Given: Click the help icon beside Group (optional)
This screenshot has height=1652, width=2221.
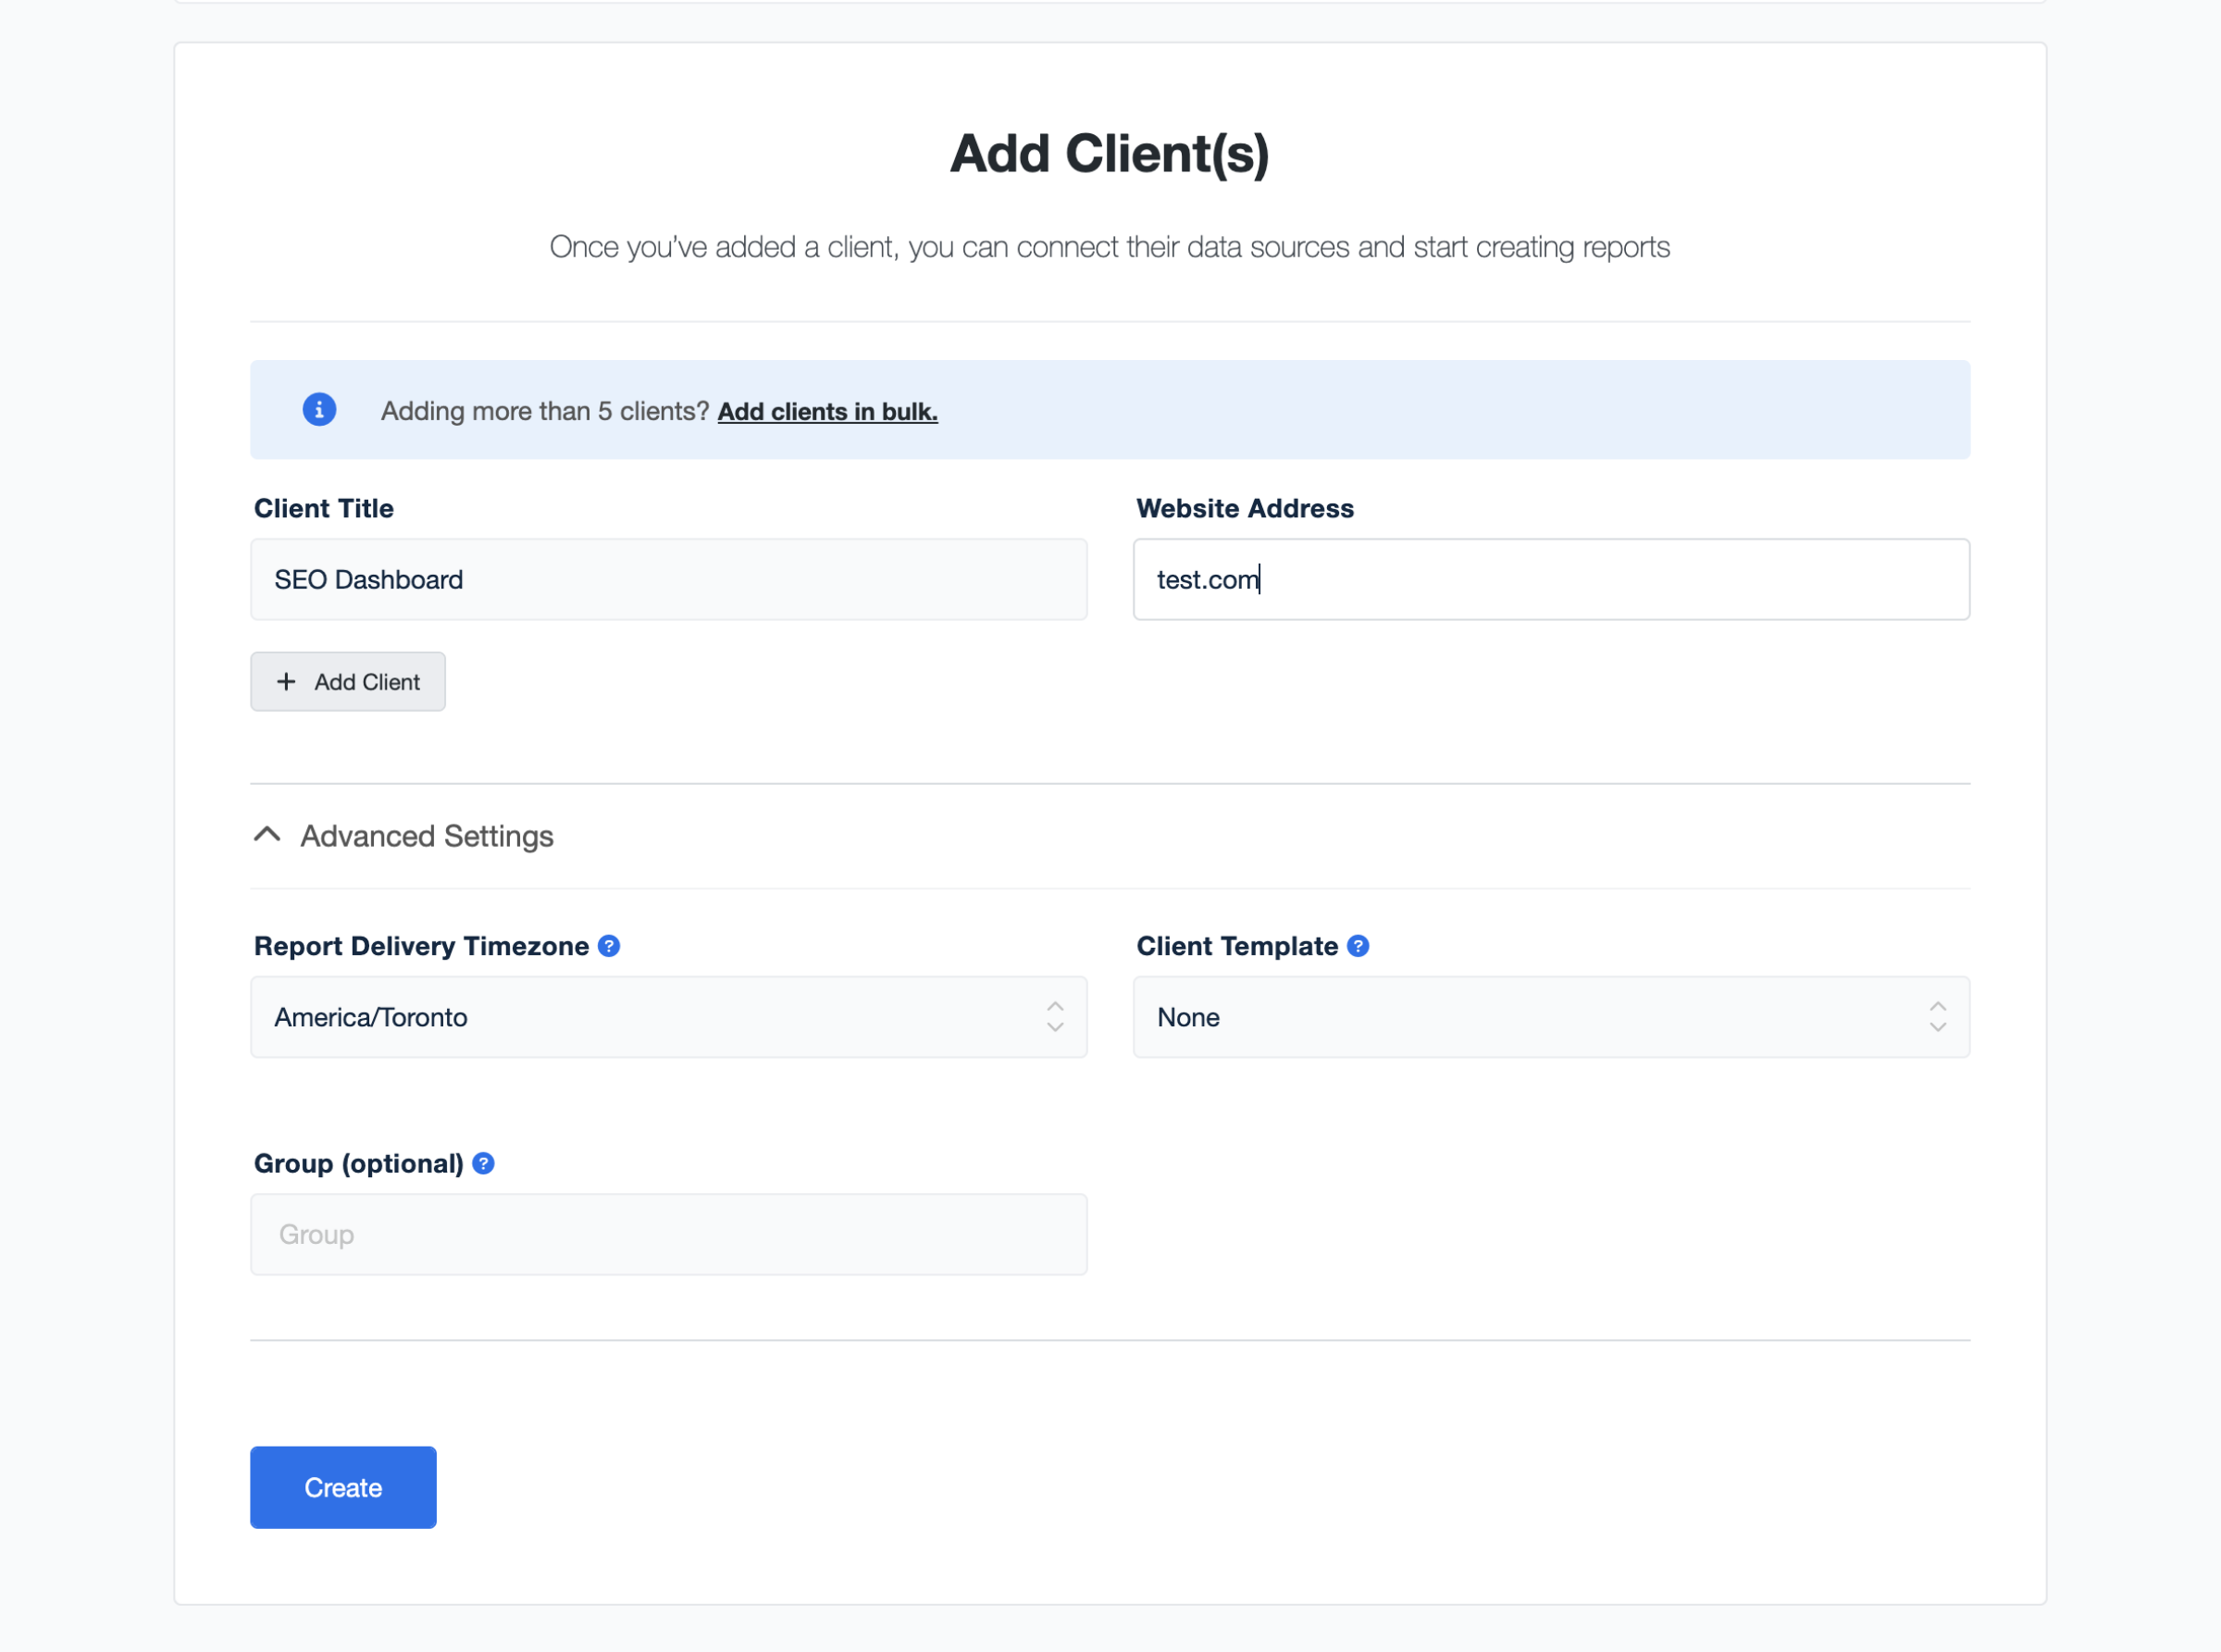Looking at the screenshot, I should [483, 1163].
